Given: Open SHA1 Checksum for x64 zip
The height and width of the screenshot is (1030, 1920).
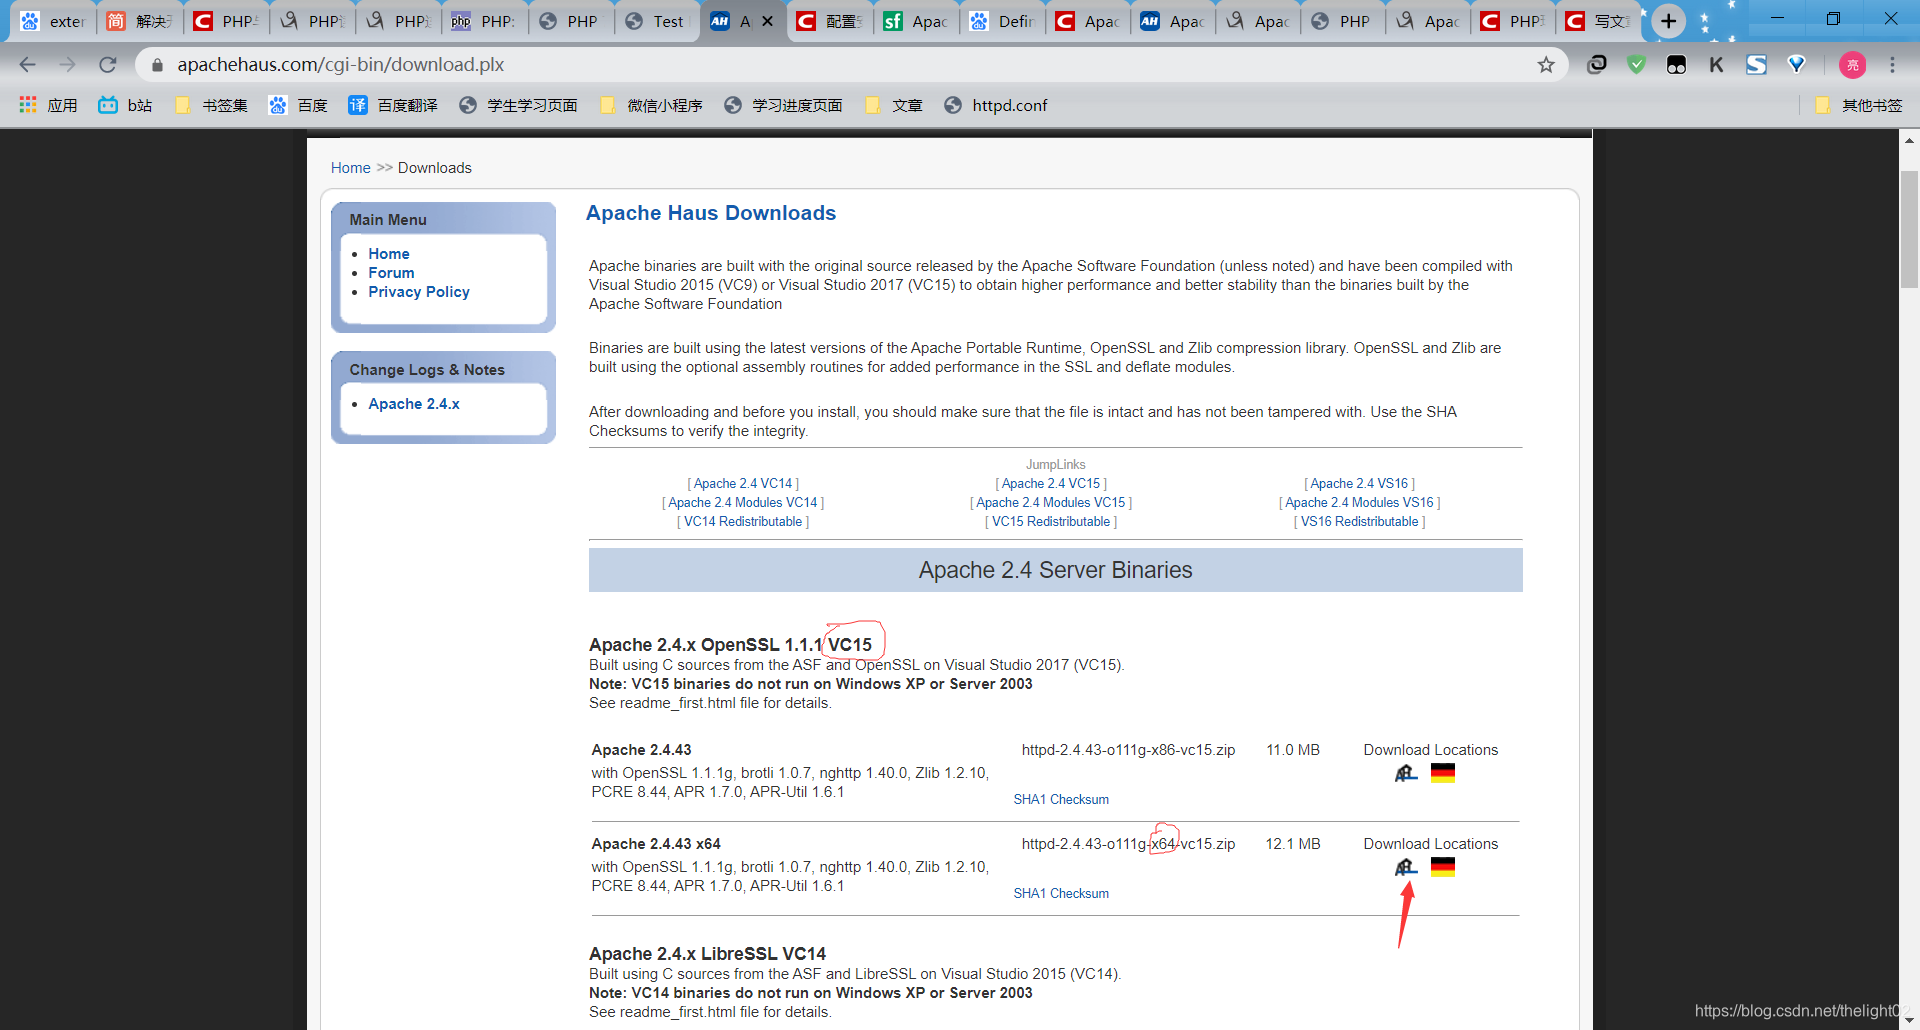Looking at the screenshot, I should tap(1061, 894).
